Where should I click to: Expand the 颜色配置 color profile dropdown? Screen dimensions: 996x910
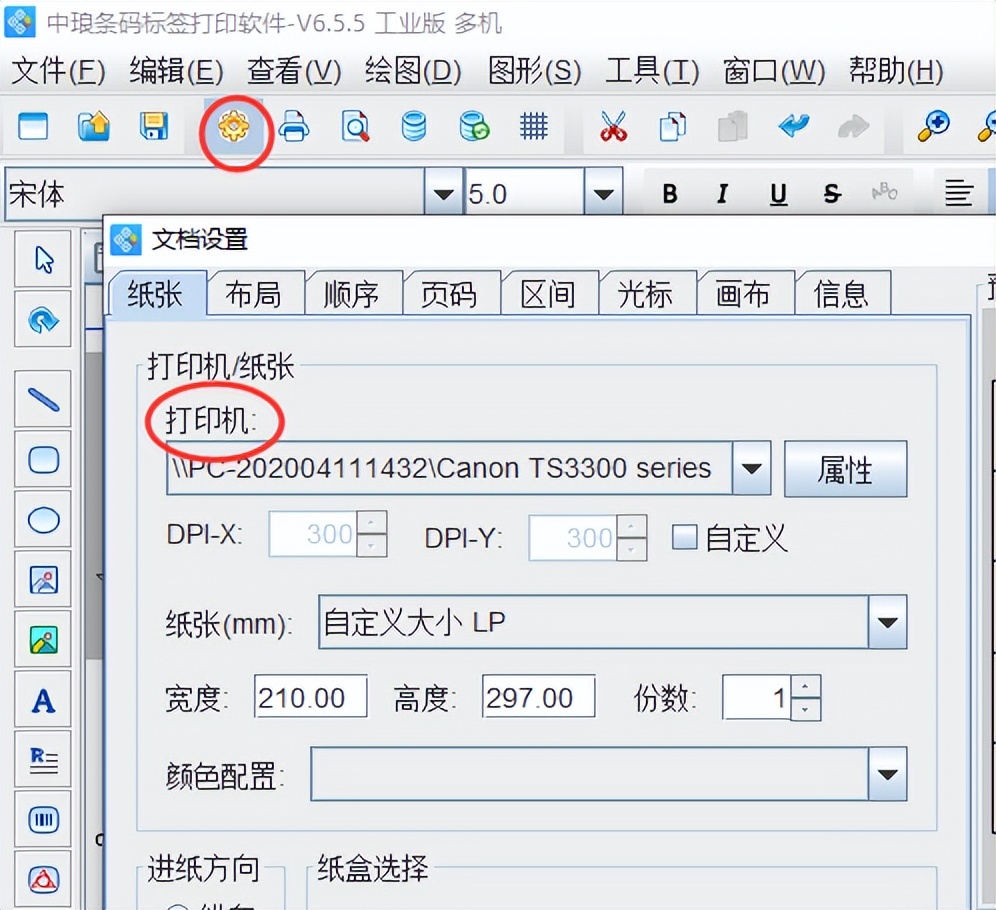point(887,774)
